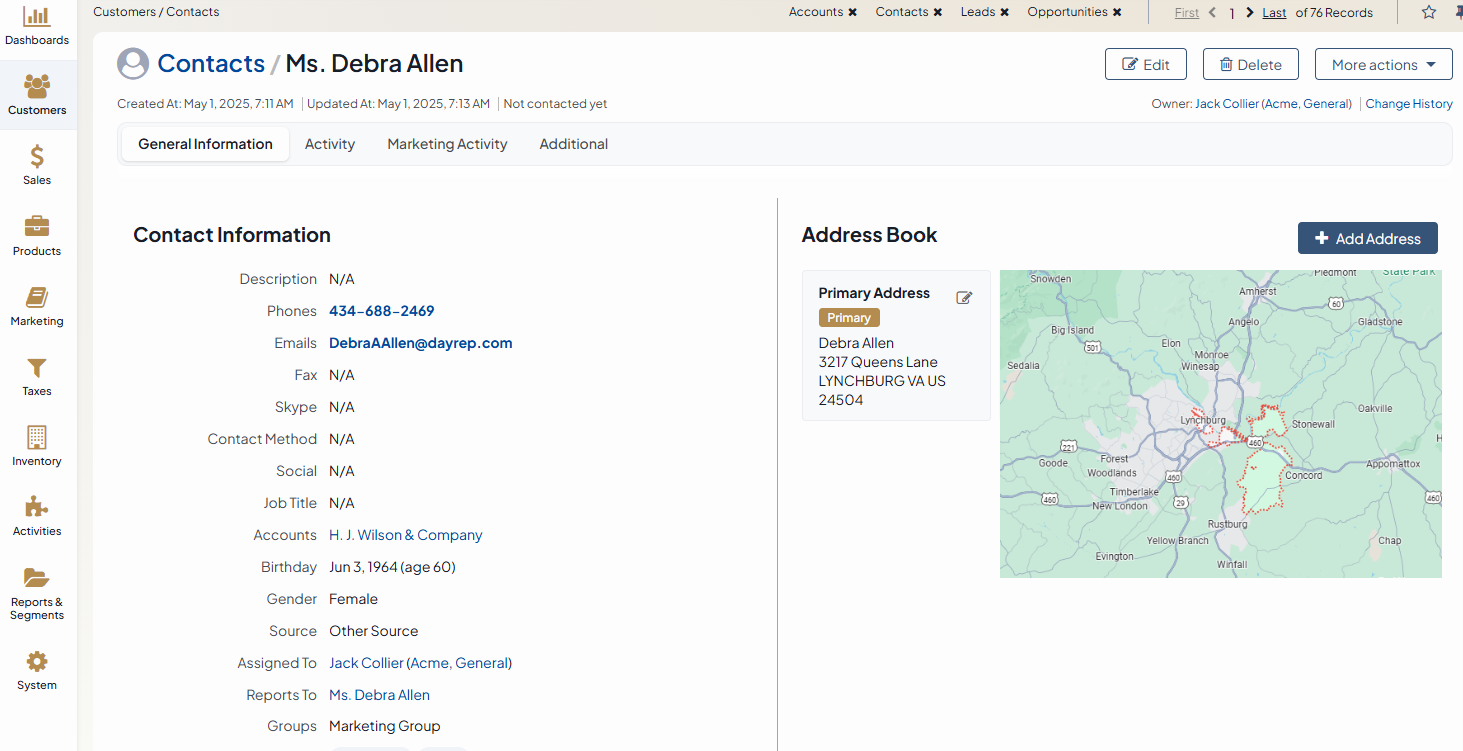Open the Dashboards sidebar icon
Screen dimensions: 1463x751
(37, 17)
